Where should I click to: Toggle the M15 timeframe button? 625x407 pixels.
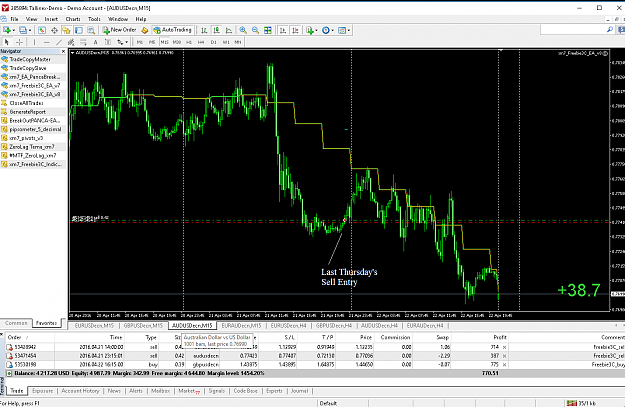coord(165,42)
